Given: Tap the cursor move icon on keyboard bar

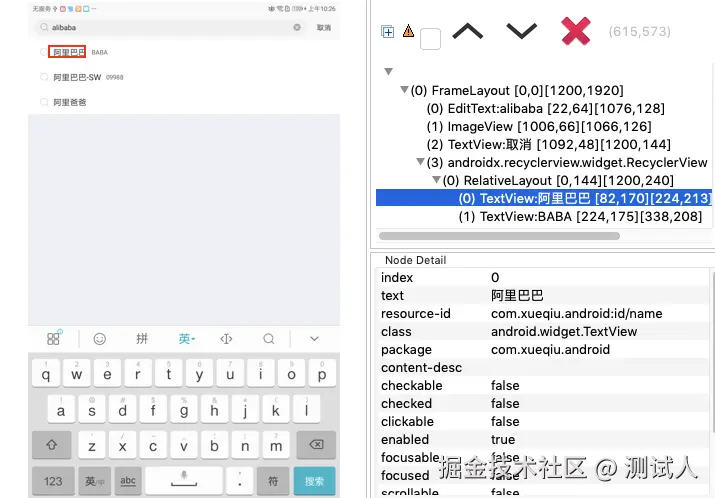Looking at the screenshot, I should tap(226, 339).
